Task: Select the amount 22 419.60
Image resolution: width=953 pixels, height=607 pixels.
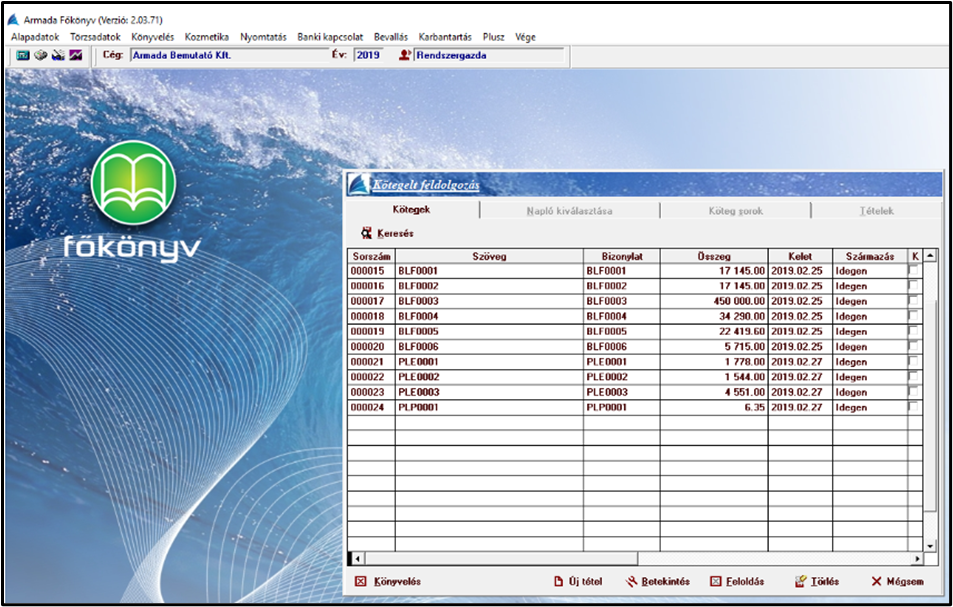Action: click(714, 332)
